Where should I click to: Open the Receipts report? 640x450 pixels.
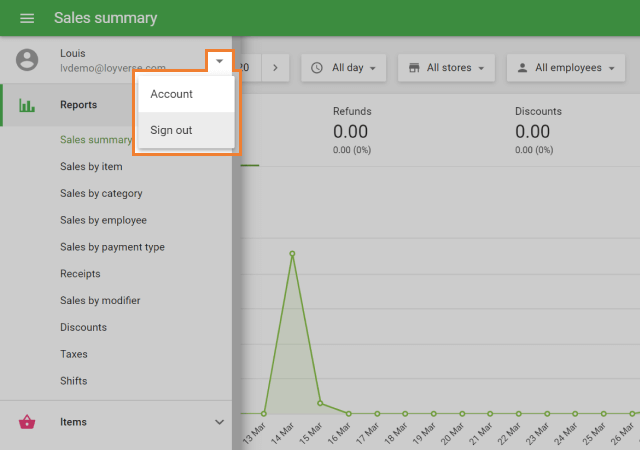[80, 274]
